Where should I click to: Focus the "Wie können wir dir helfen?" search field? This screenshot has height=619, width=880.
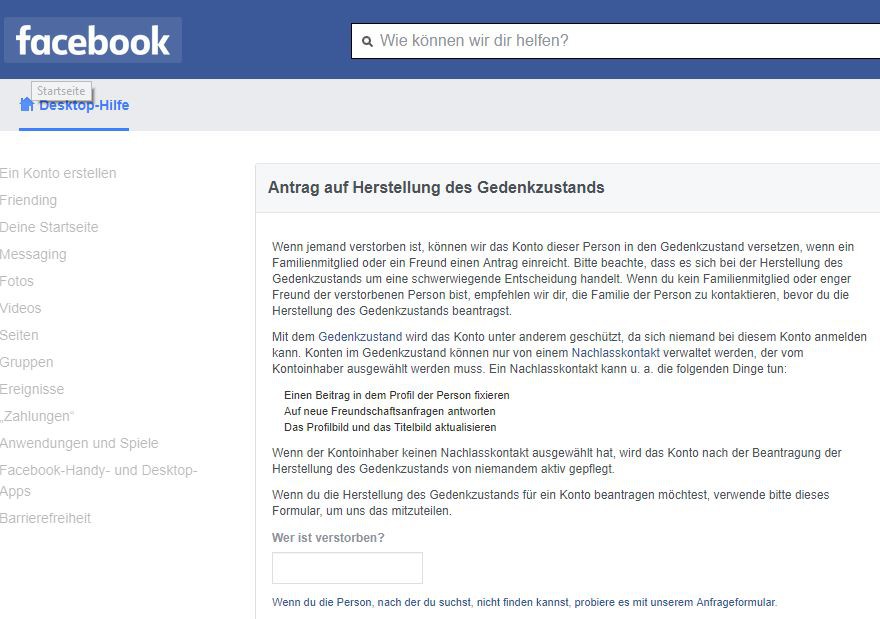(x=615, y=41)
